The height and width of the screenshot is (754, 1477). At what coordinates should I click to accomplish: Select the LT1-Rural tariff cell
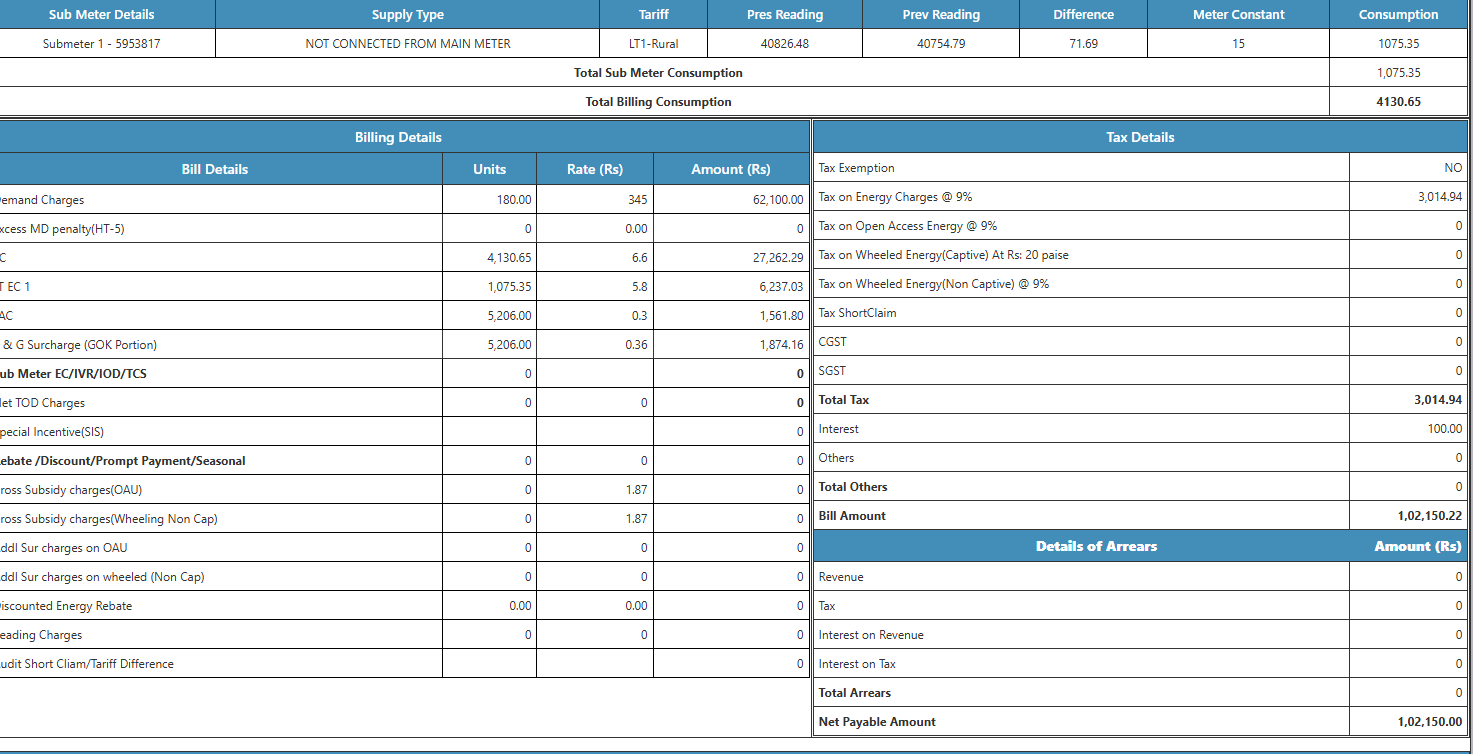[653, 43]
